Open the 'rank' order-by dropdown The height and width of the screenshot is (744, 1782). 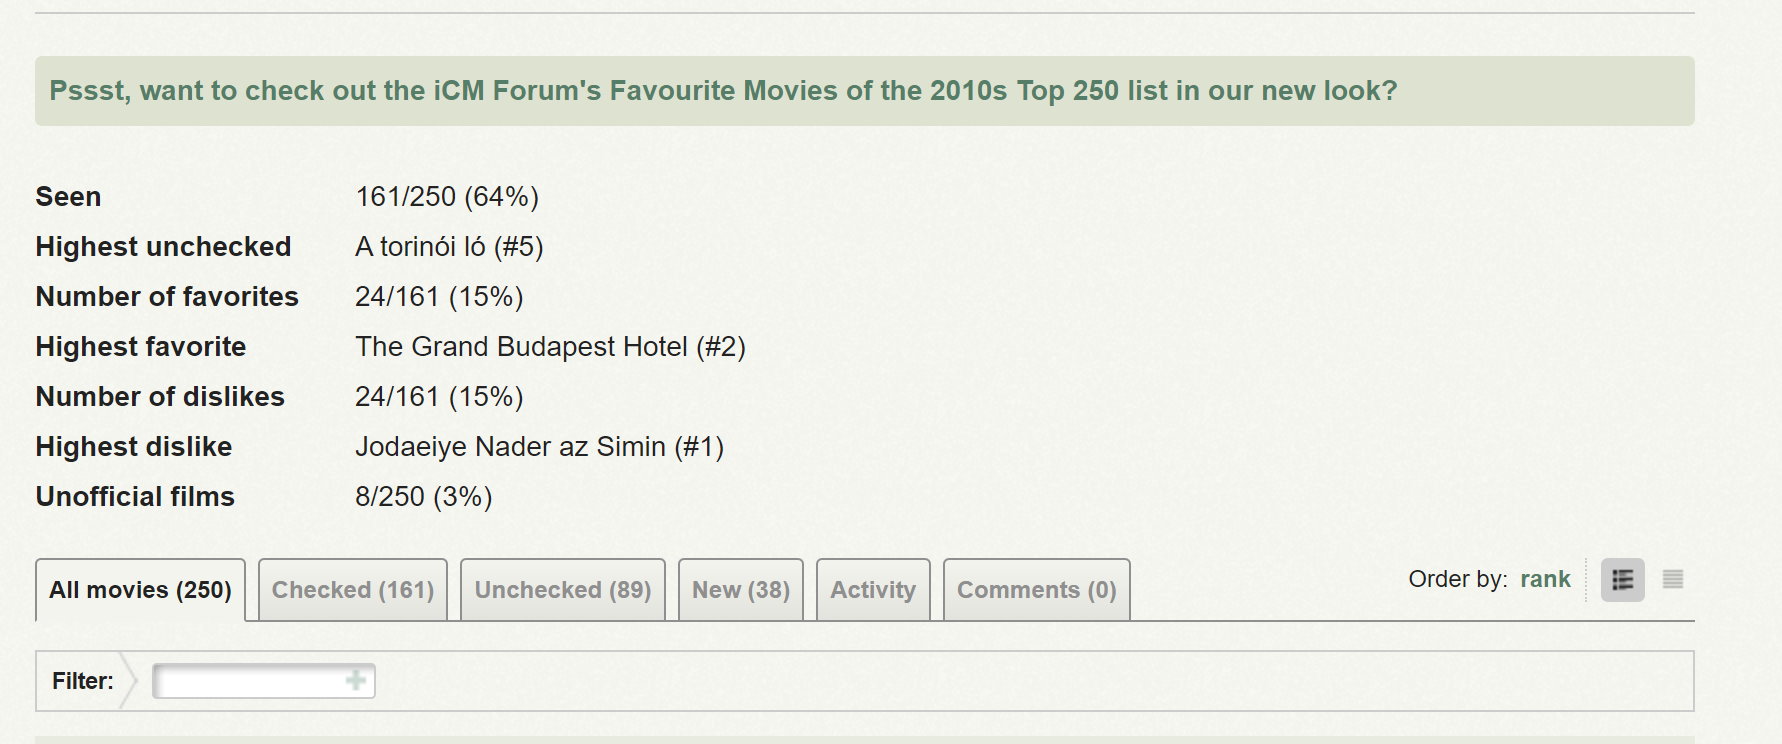click(1545, 579)
